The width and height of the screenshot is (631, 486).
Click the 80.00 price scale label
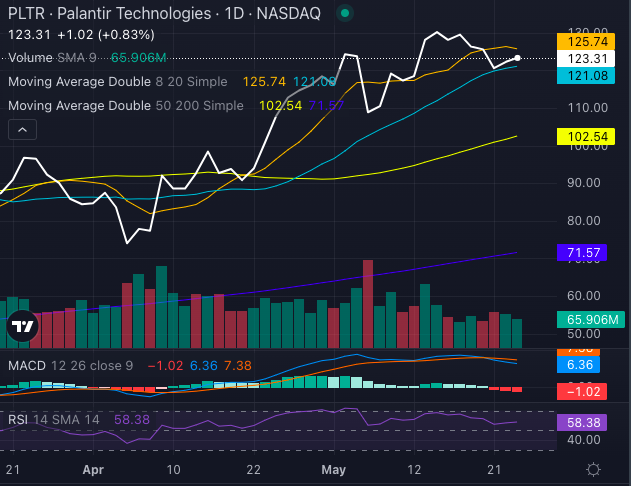coord(584,220)
